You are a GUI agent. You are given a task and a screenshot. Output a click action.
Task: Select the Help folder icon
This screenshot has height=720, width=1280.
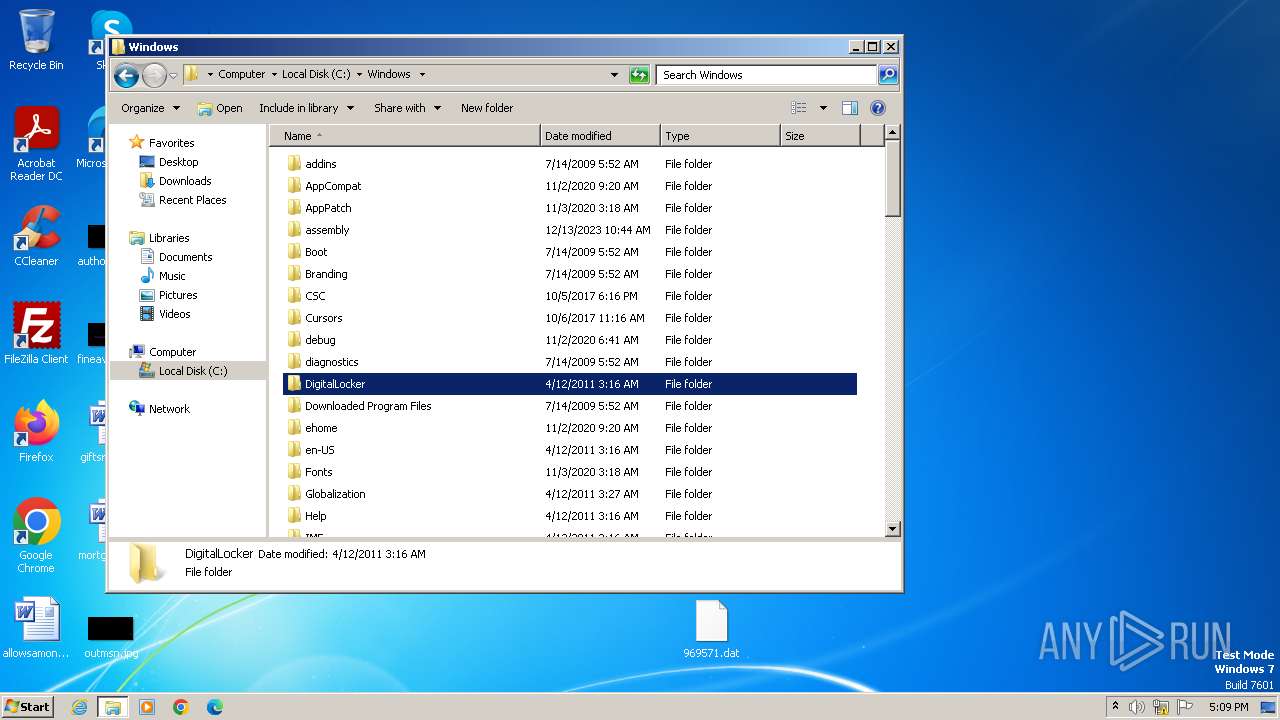[x=294, y=516]
